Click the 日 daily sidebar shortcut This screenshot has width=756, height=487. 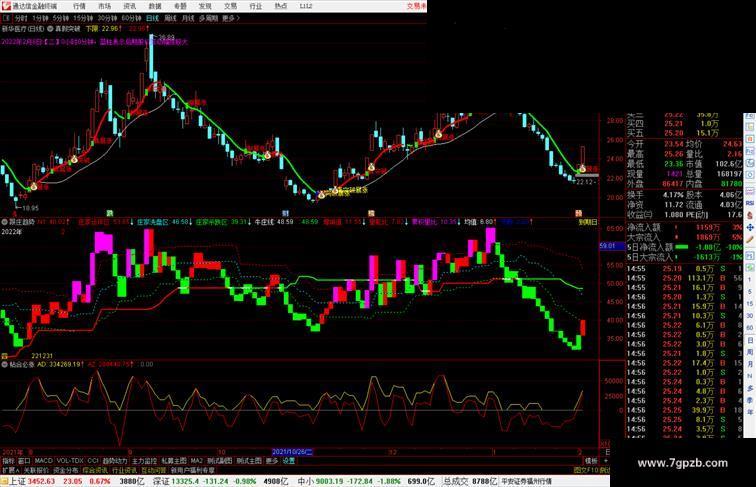(750, 340)
